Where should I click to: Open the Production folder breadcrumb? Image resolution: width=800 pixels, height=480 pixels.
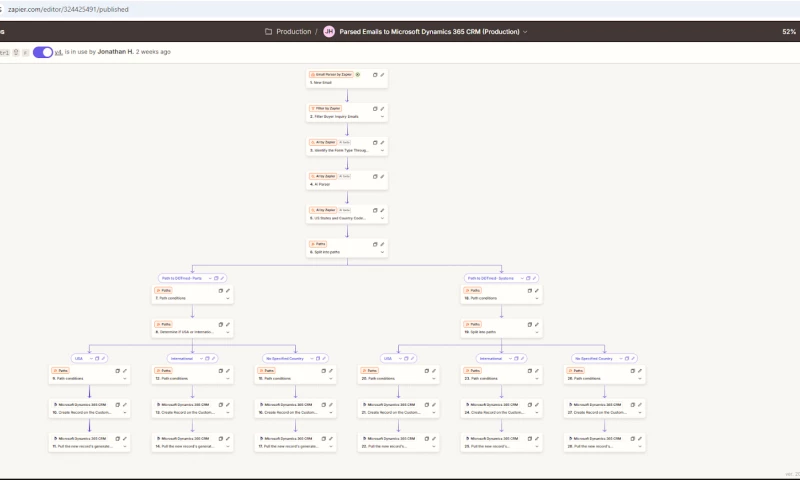tap(293, 32)
